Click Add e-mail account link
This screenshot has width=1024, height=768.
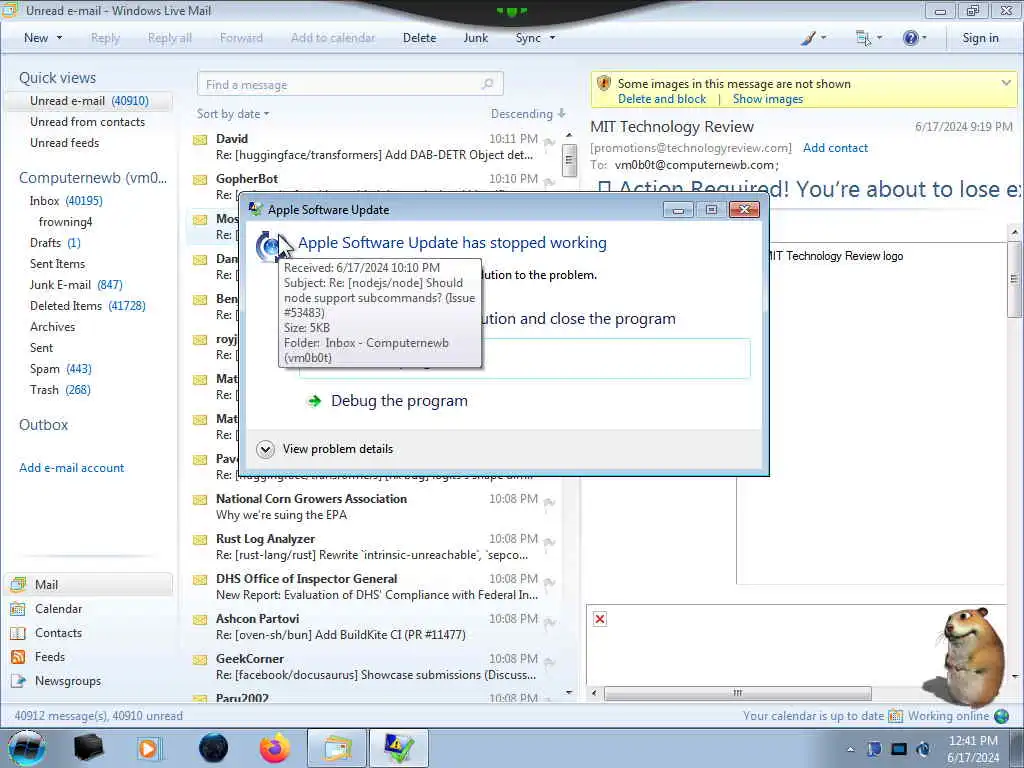tap(71, 468)
